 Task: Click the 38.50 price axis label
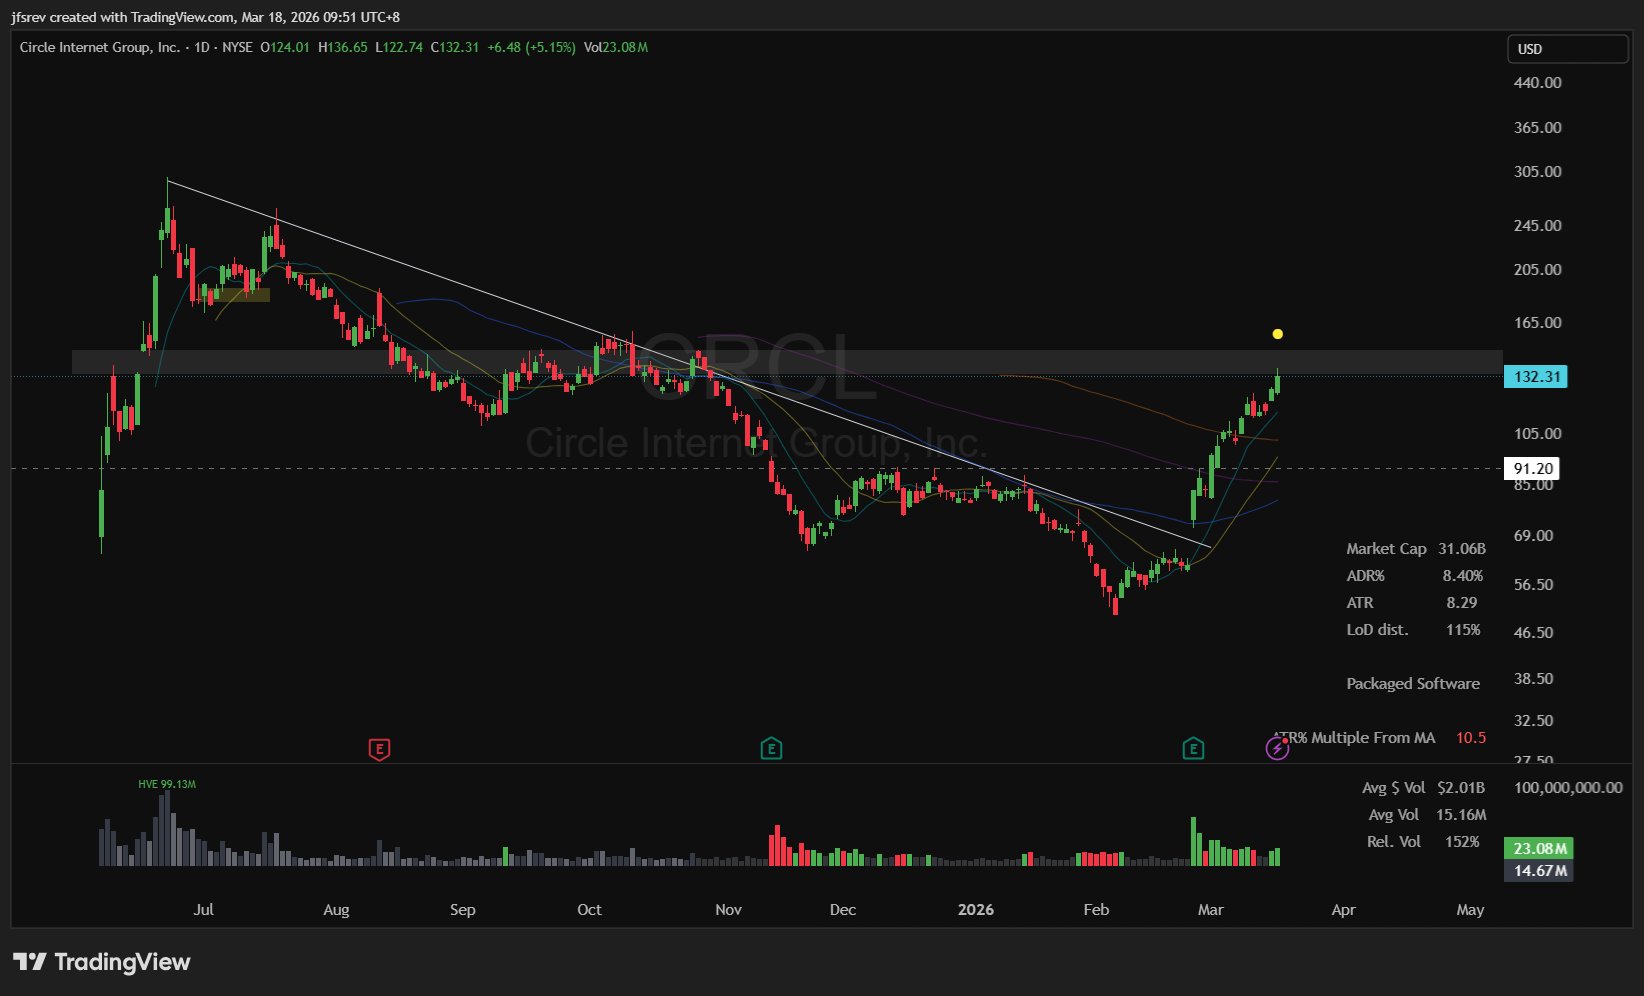(x=1534, y=679)
